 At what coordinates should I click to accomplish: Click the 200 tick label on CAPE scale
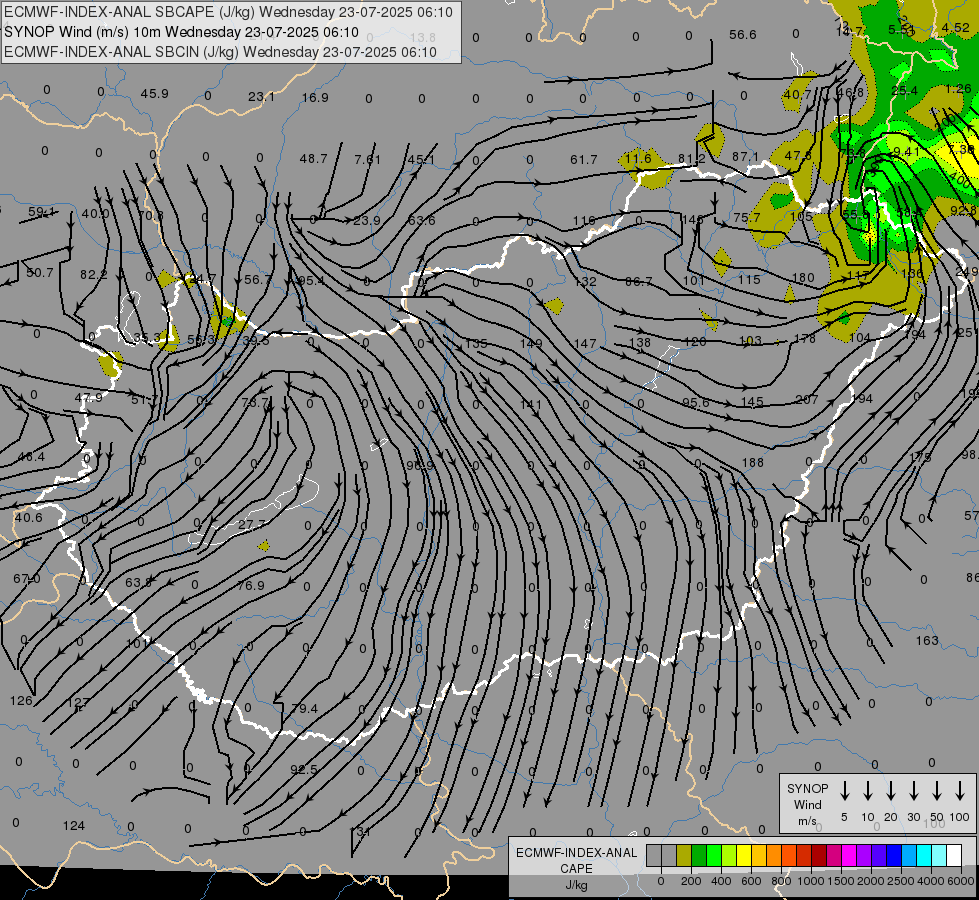click(691, 881)
